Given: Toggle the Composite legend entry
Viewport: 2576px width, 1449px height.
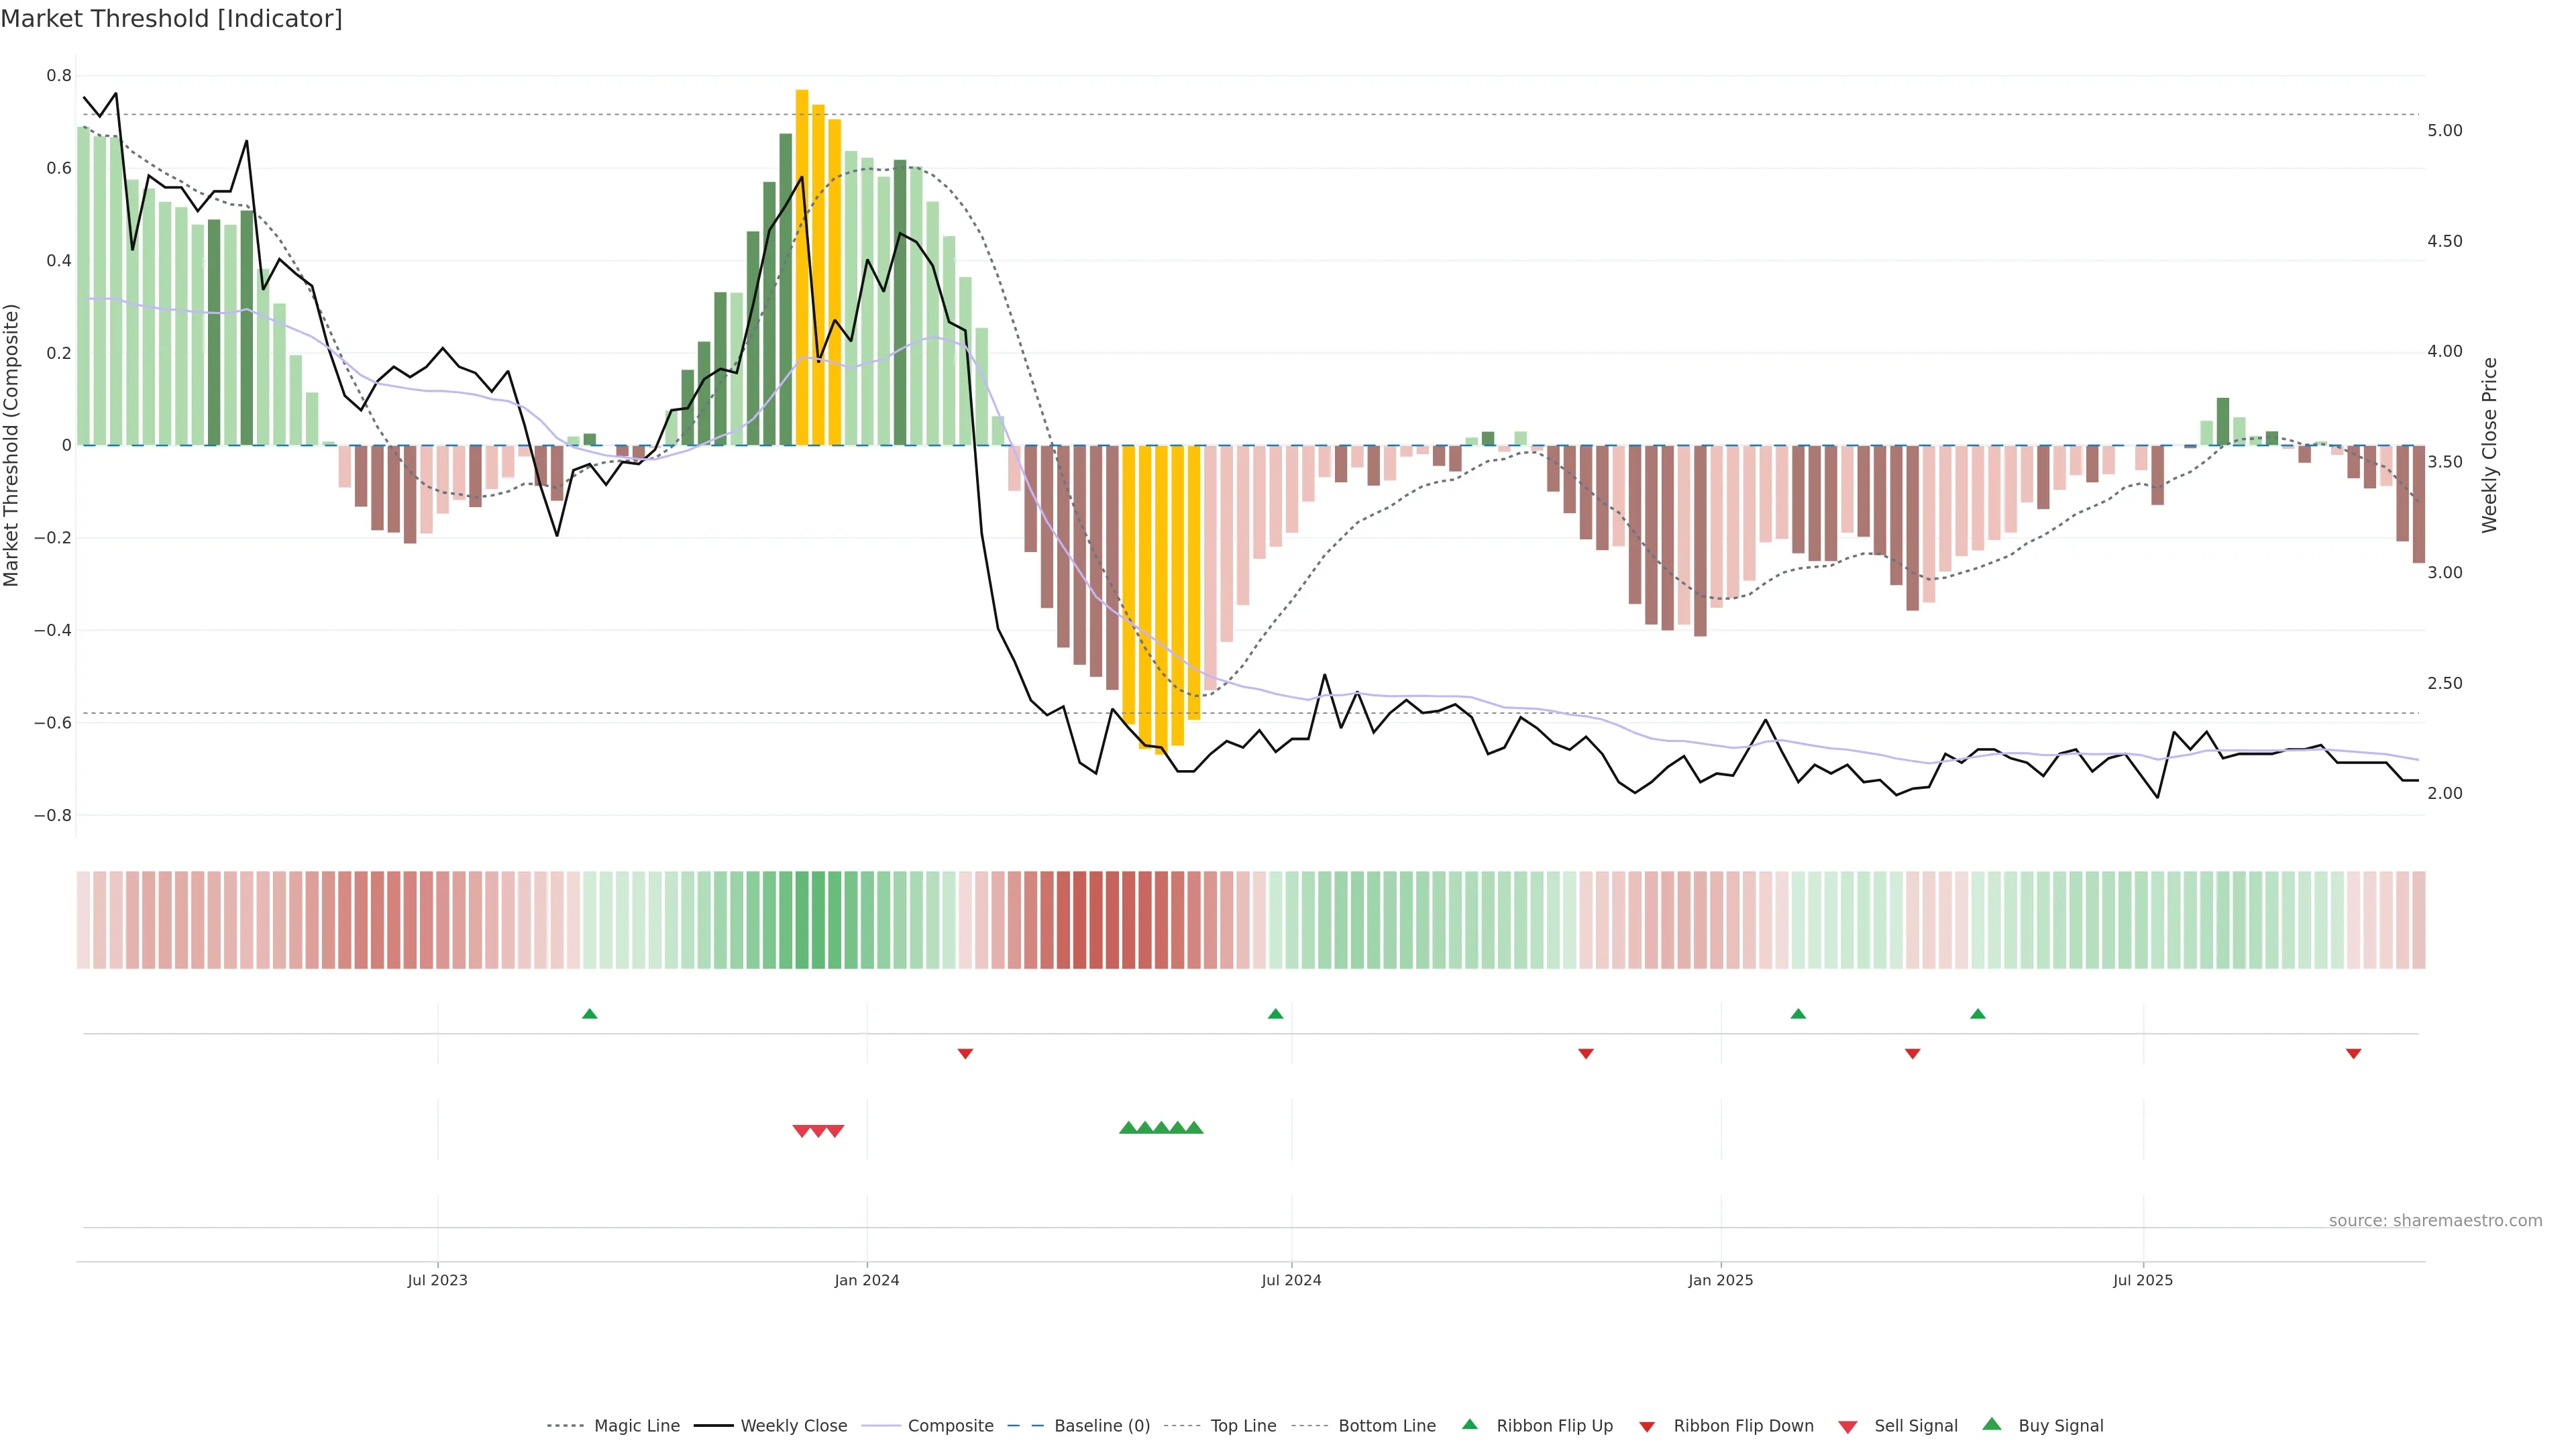Looking at the screenshot, I should click(950, 1426).
